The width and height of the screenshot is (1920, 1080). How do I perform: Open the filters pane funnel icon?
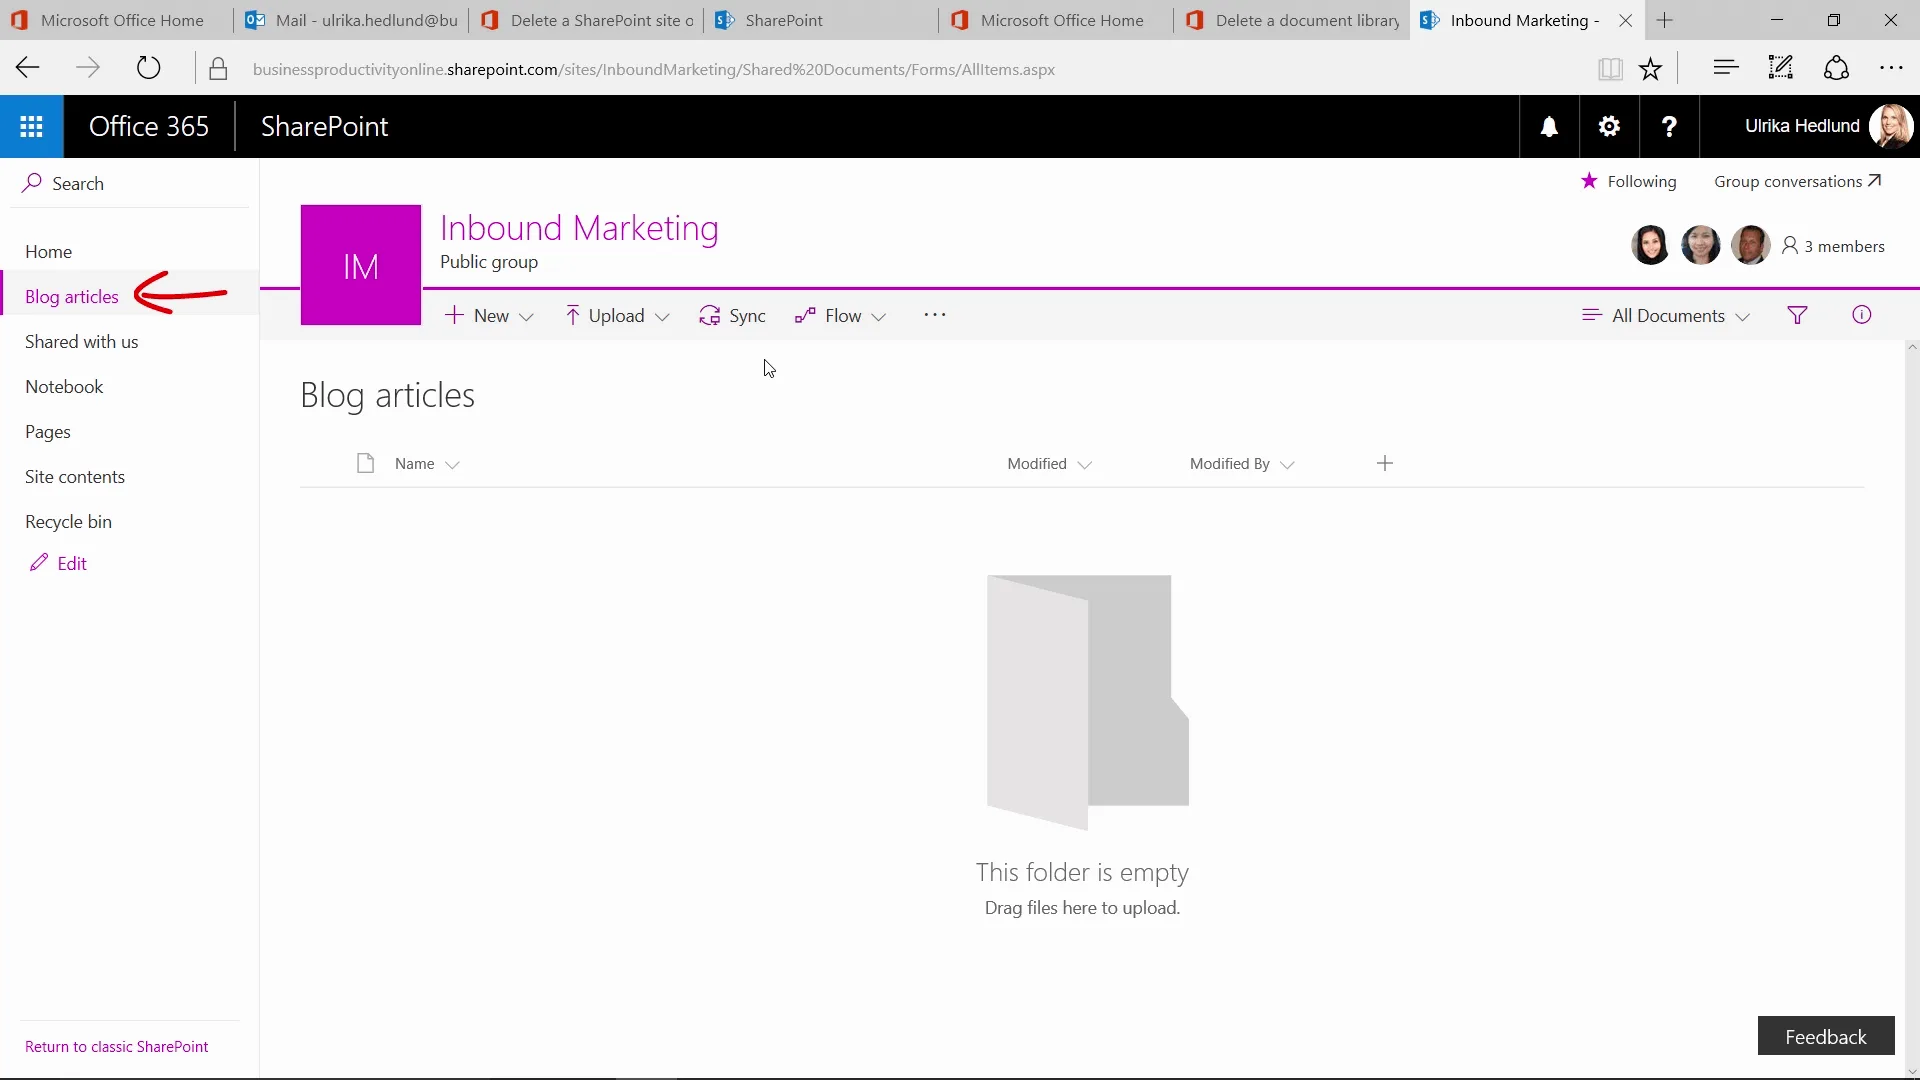pos(1797,316)
